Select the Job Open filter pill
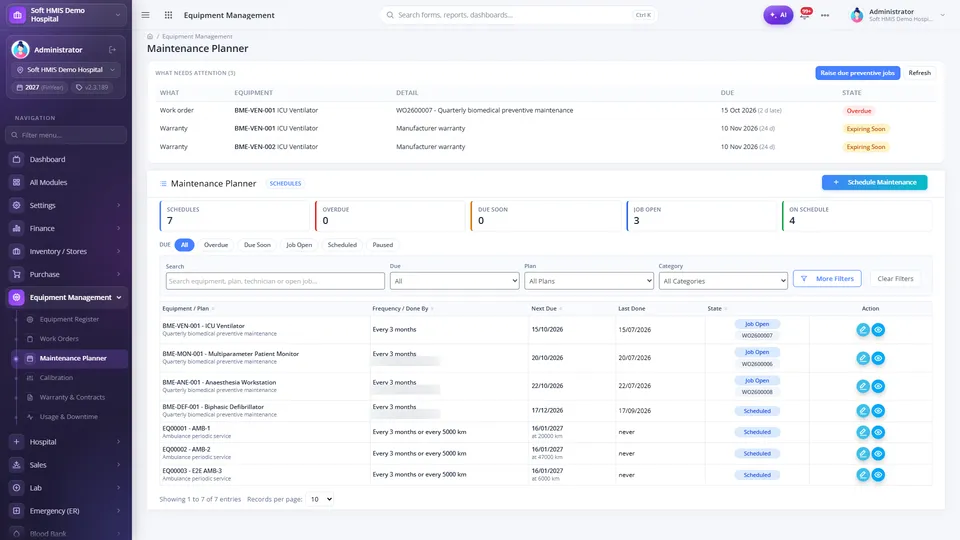 point(299,245)
